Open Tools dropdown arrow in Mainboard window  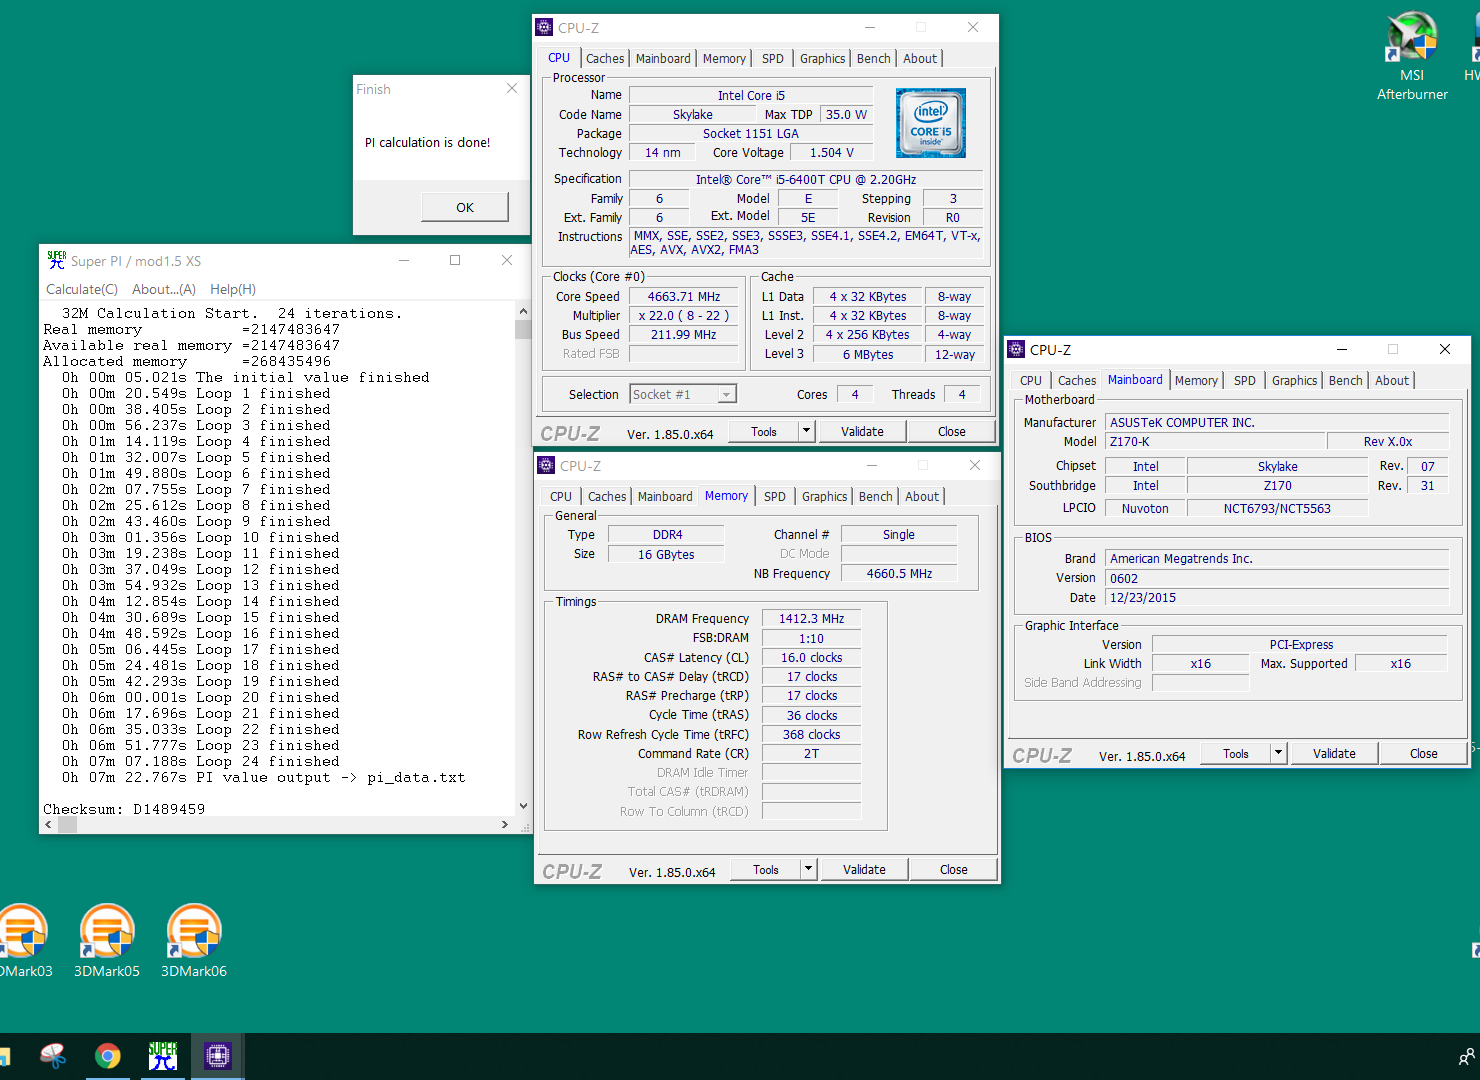click(x=1278, y=753)
